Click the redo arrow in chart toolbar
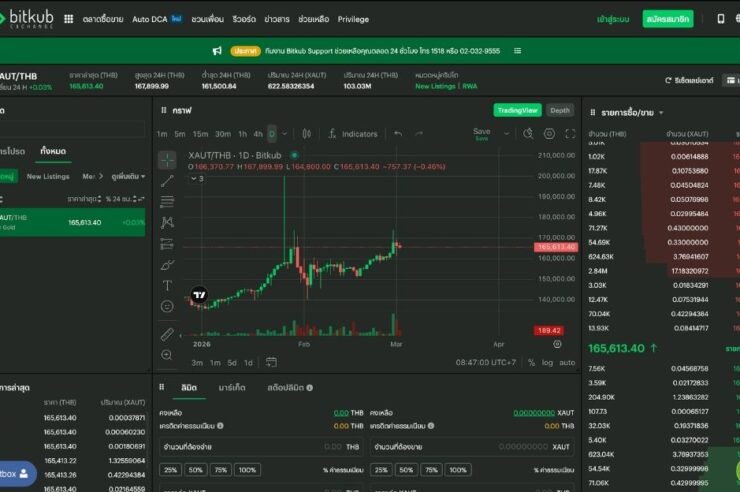Image resolution: width=740 pixels, height=492 pixels. pyautogui.click(x=419, y=134)
